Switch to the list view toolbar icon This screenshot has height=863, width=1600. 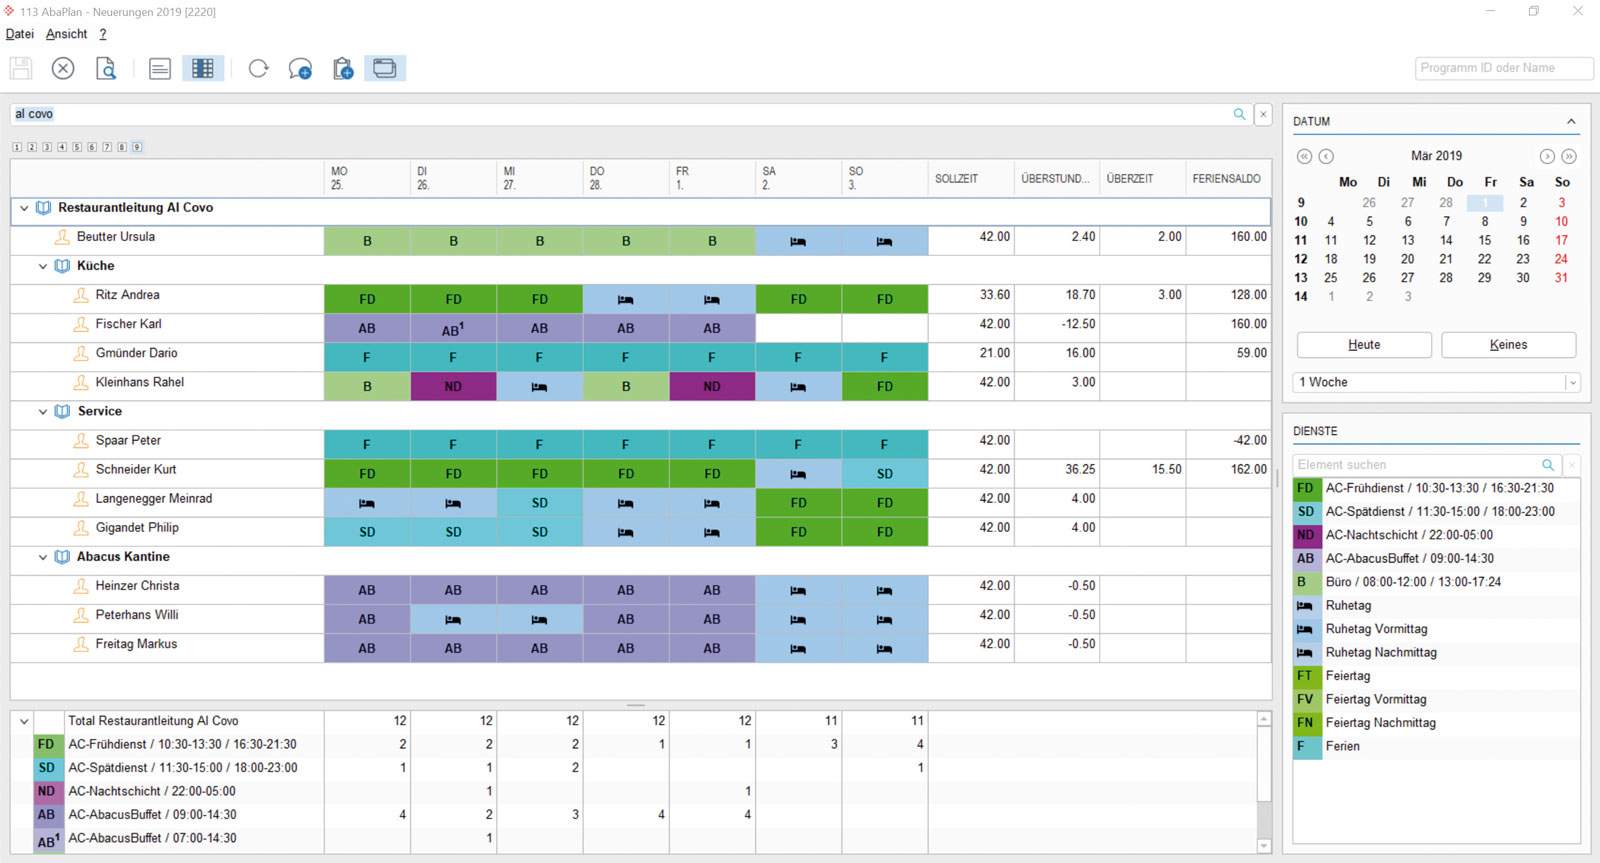[159, 68]
